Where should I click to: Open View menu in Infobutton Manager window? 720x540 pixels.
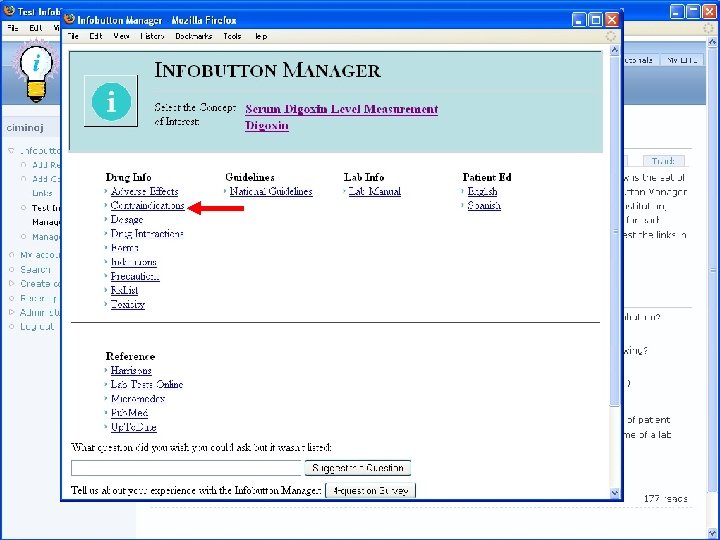click(x=121, y=36)
